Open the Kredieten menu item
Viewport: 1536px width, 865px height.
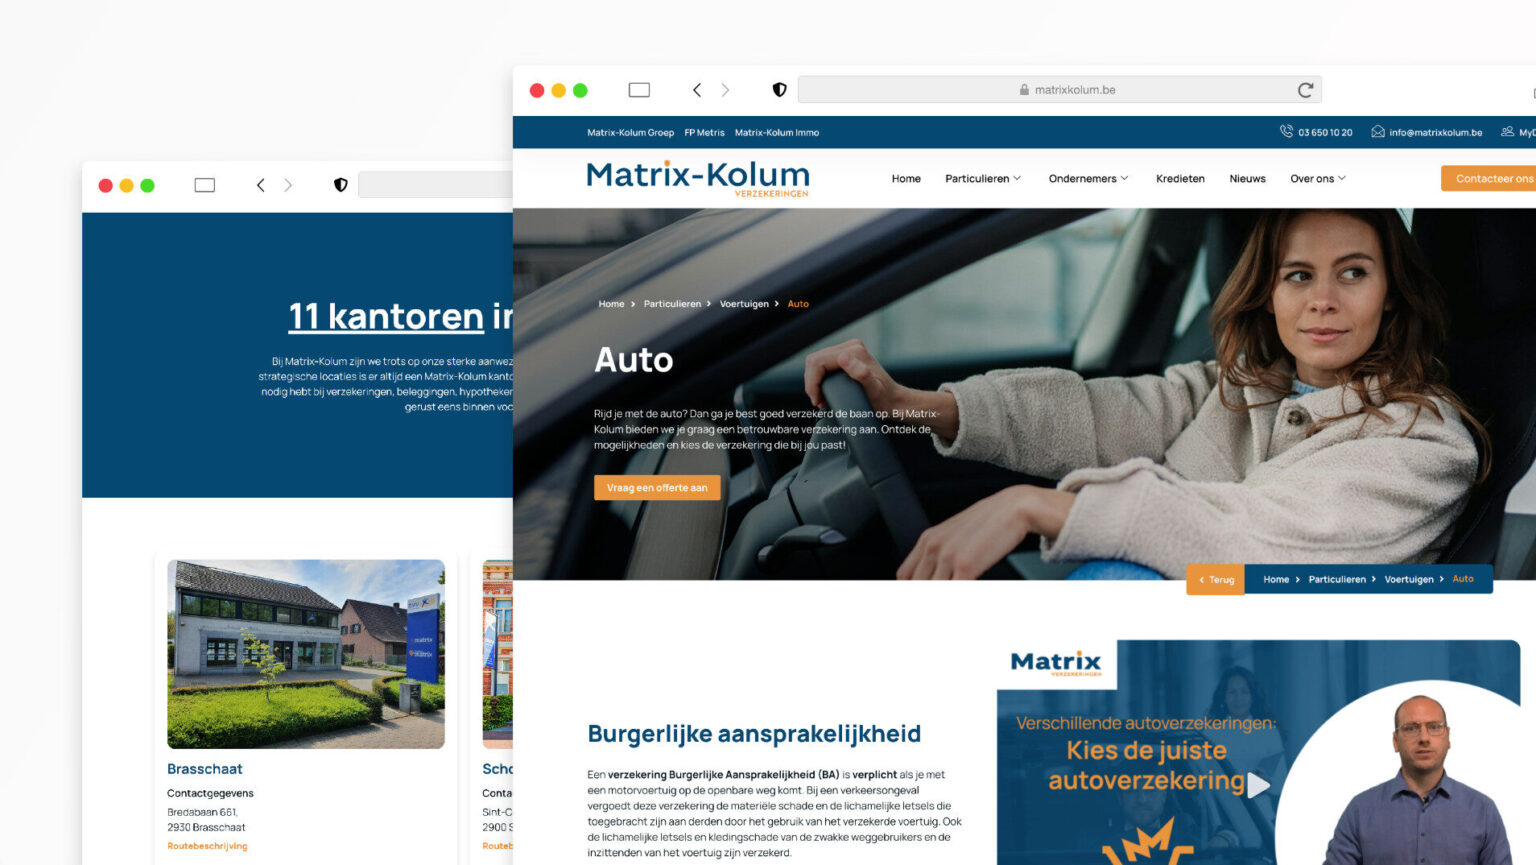pos(1180,179)
